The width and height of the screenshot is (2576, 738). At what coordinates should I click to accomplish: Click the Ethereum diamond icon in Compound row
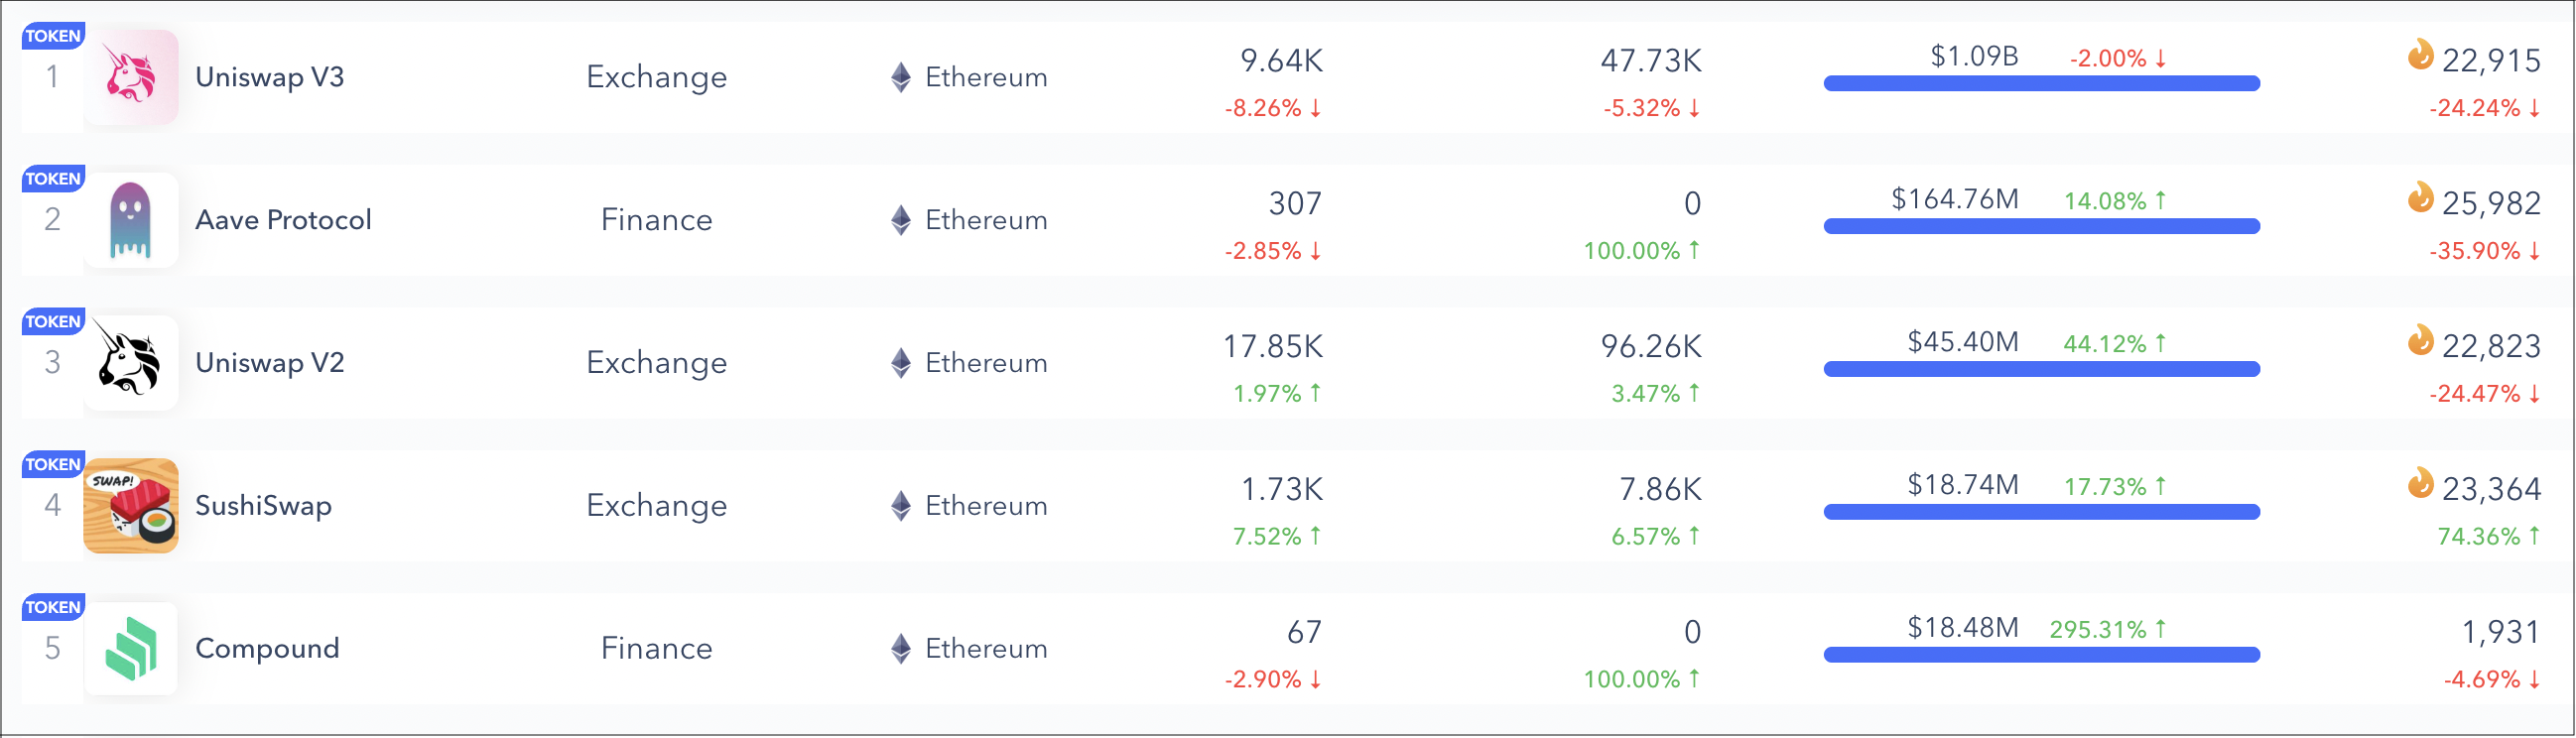(x=901, y=649)
